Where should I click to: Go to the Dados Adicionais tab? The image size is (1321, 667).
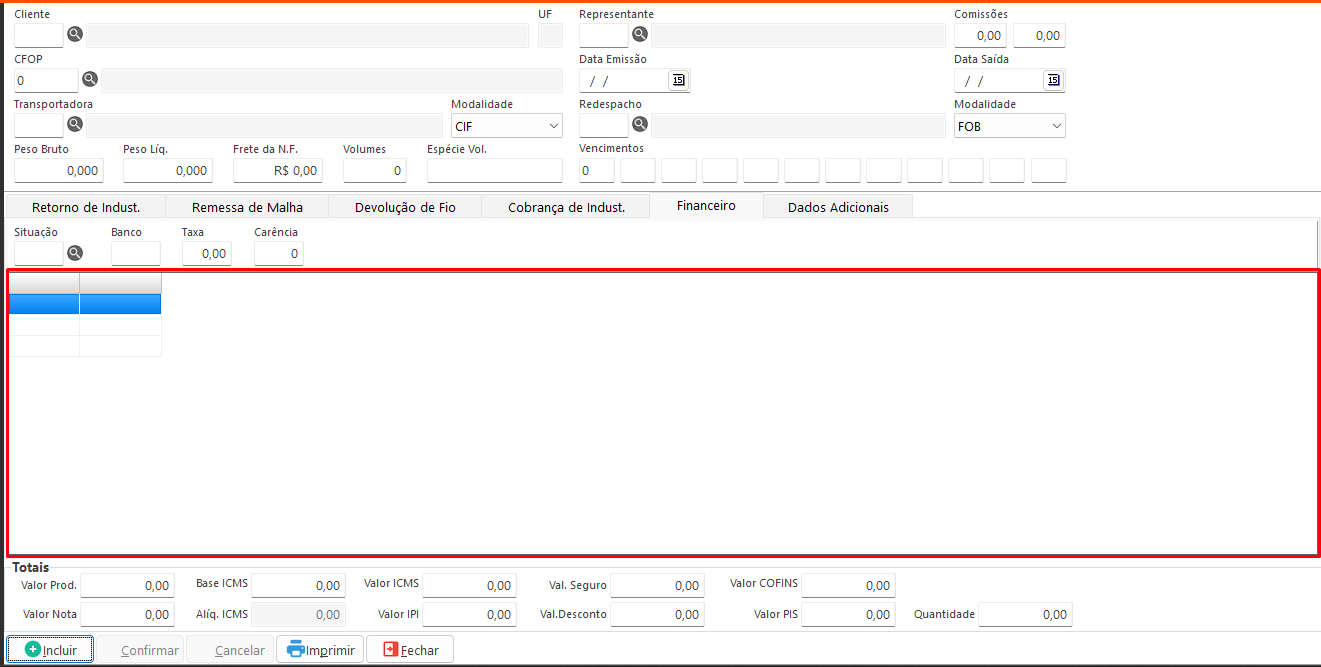pyautogui.click(x=837, y=207)
